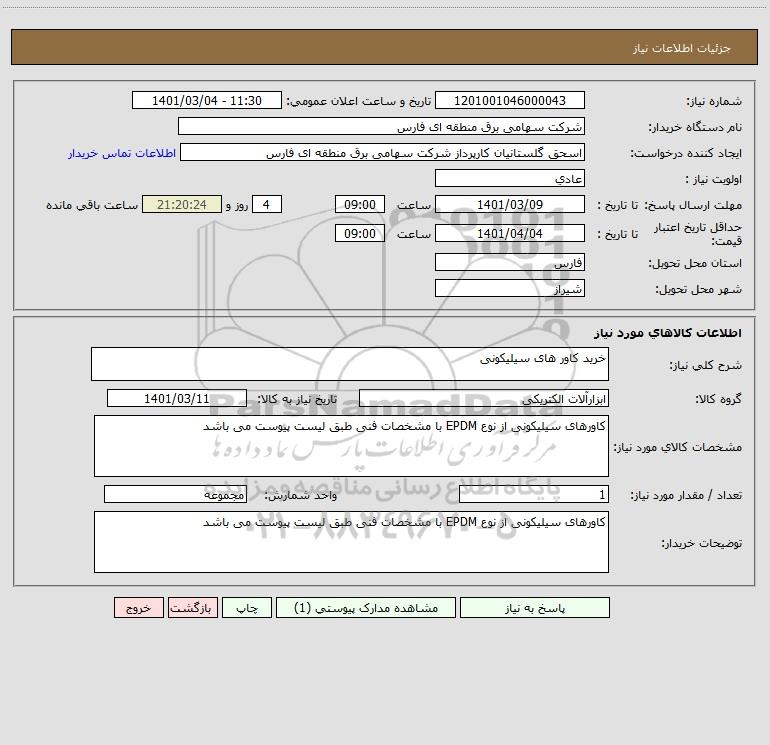770x745 pixels.
Task: Click the بازگشت back button
Action: [x=192, y=607]
